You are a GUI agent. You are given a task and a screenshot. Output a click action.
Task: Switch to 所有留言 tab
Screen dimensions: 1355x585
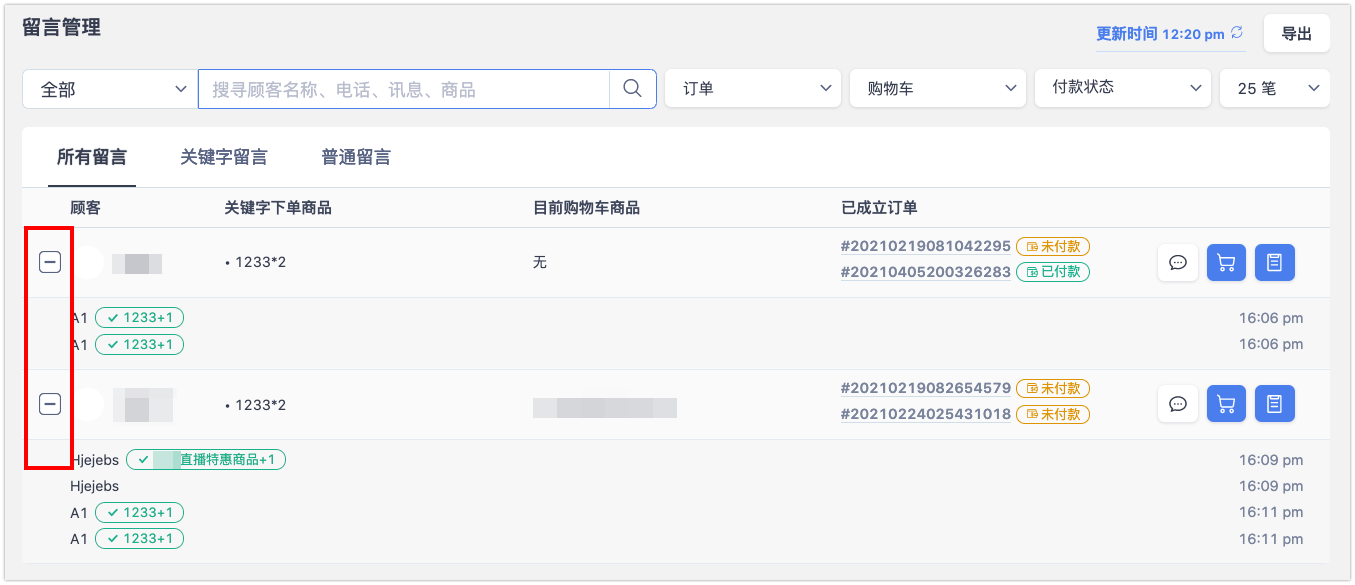pos(92,157)
